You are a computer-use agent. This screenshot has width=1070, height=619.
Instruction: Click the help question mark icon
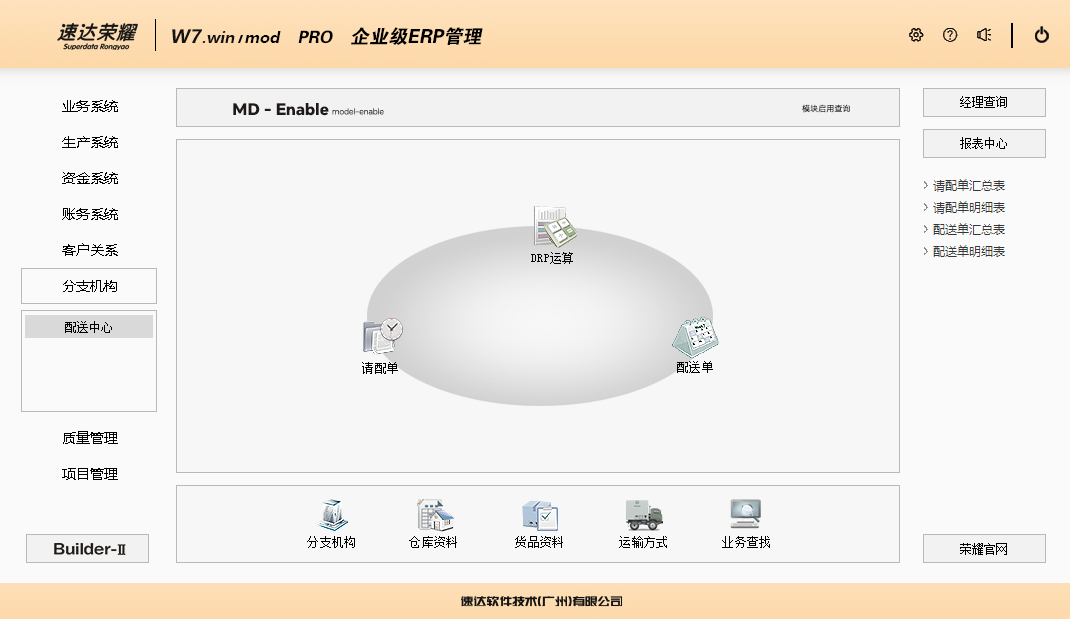950,35
